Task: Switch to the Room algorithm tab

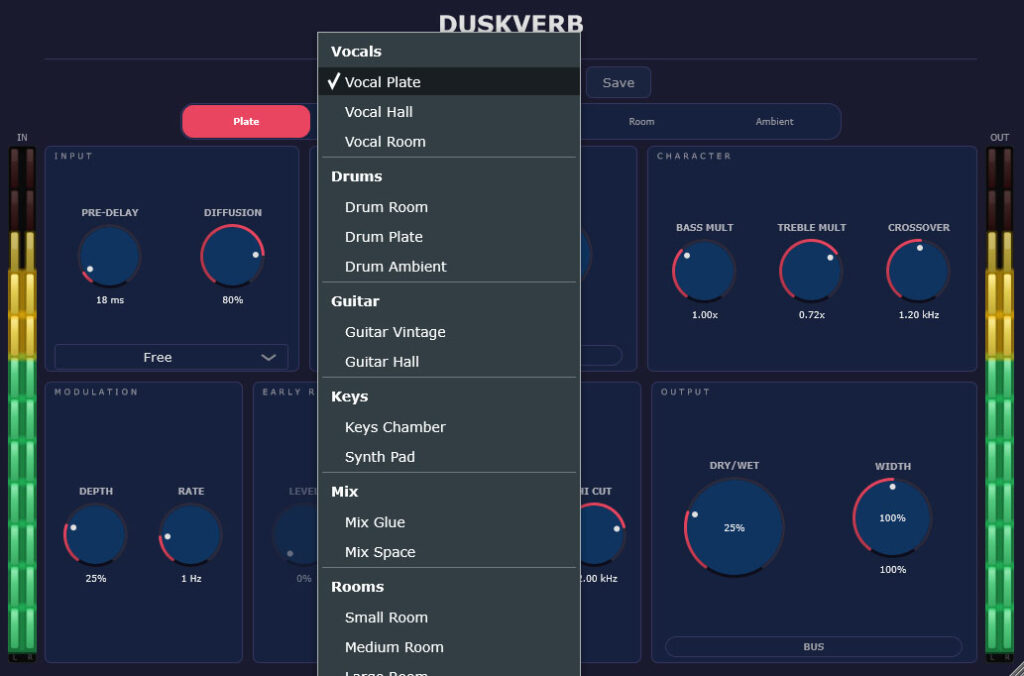Action: click(x=641, y=121)
